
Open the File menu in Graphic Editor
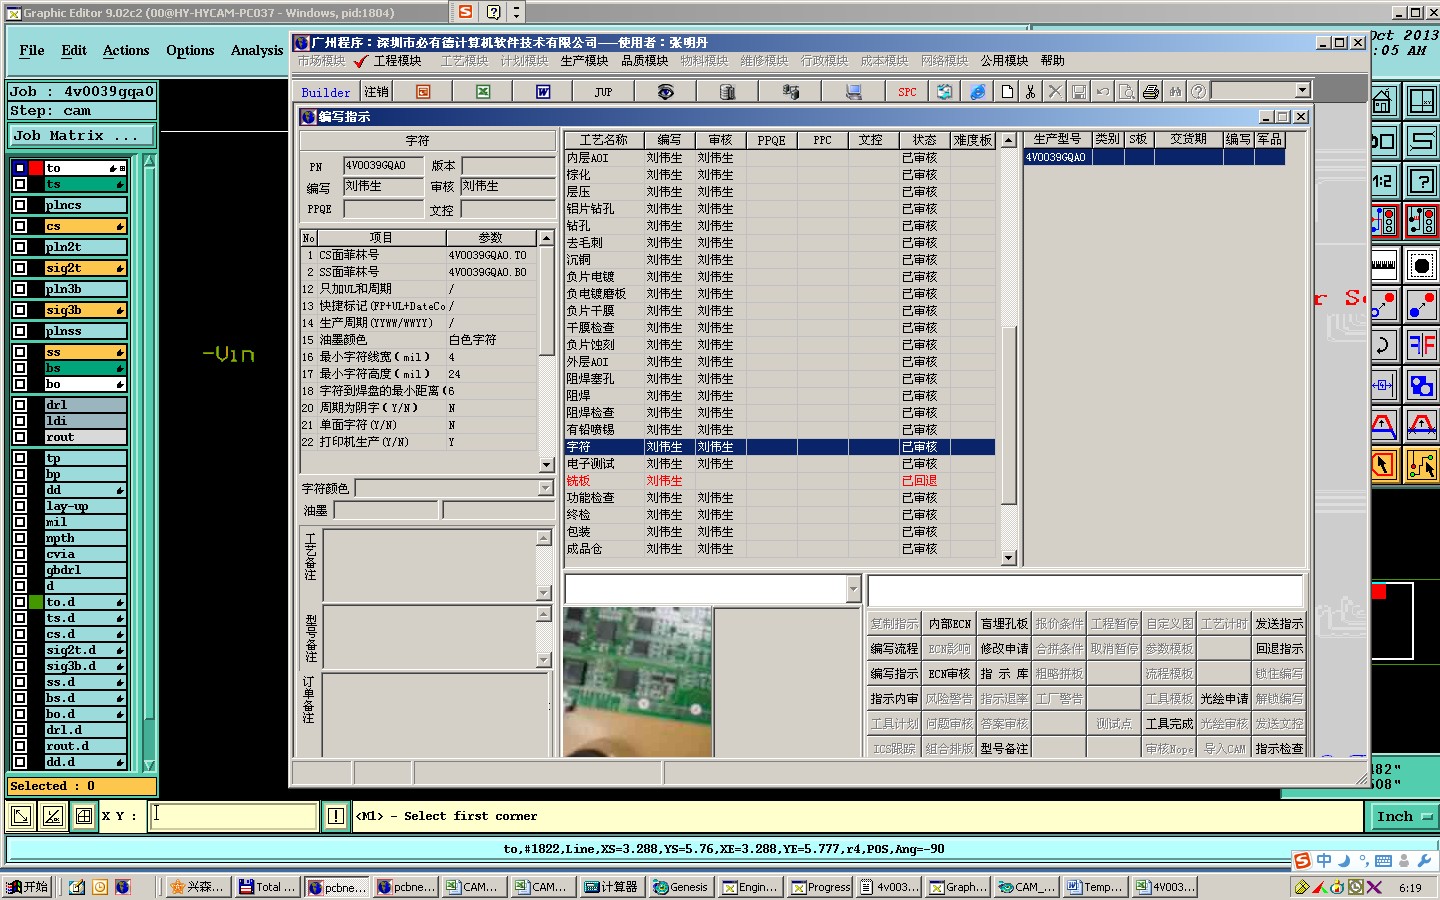click(x=32, y=50)
